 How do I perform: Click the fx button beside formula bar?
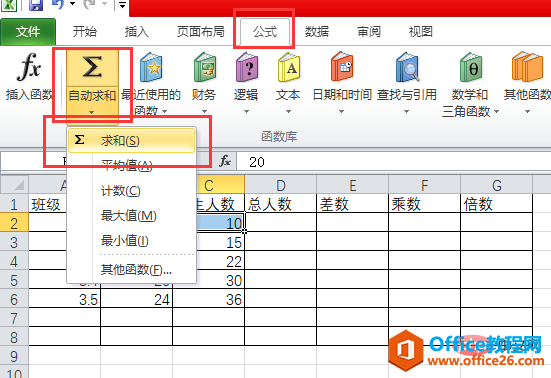pyautogui.click(x=225, y=162)
